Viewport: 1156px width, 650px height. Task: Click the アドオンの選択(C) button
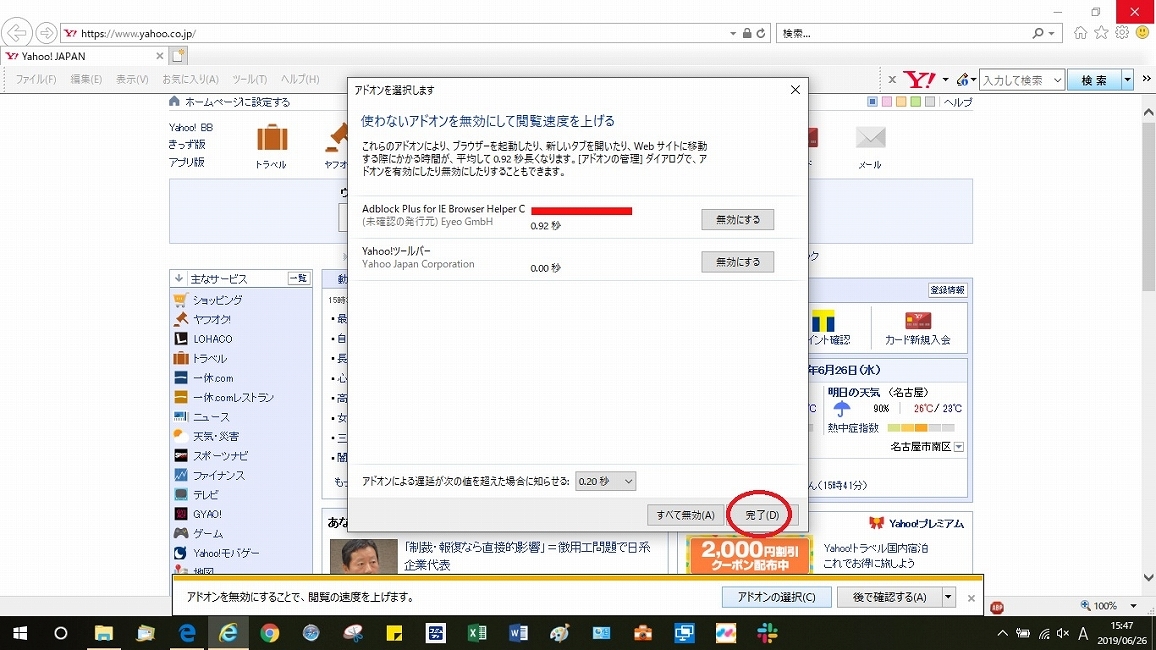[776, 597]
